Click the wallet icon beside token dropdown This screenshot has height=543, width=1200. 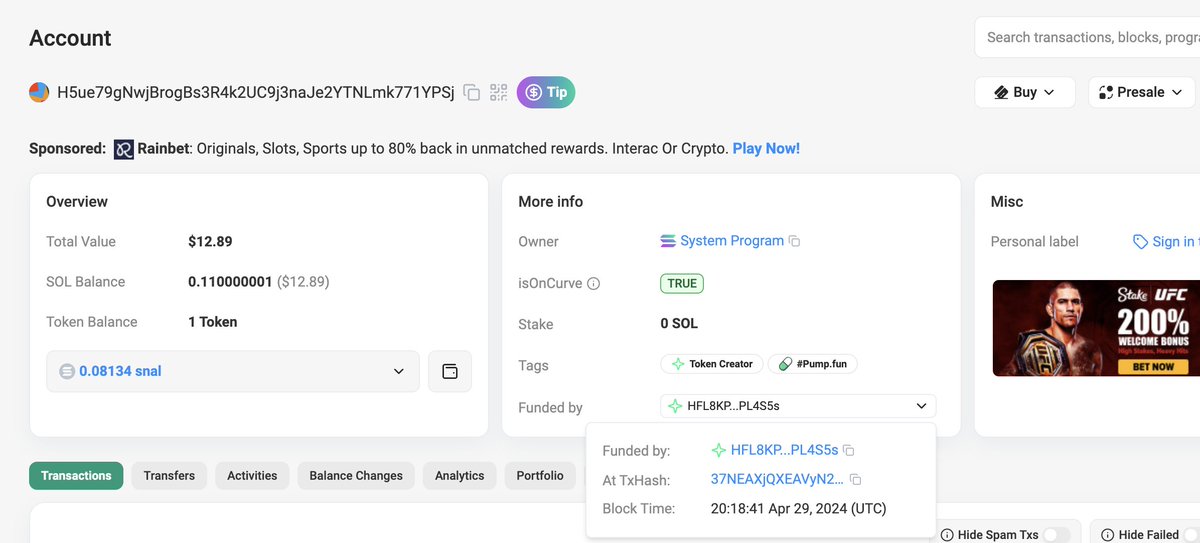(x=450, y=371)
